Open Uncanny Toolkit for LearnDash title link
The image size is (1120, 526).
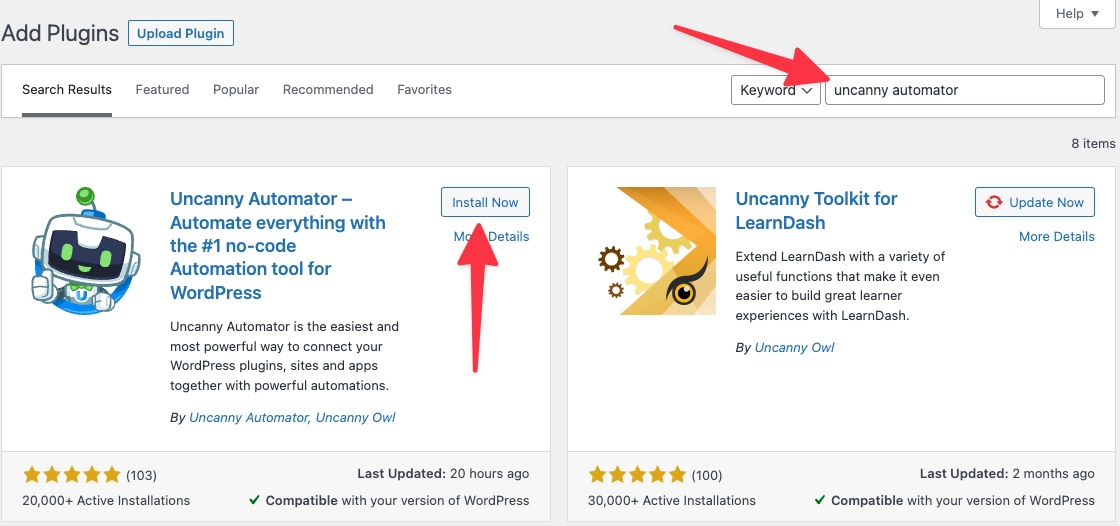816,210
